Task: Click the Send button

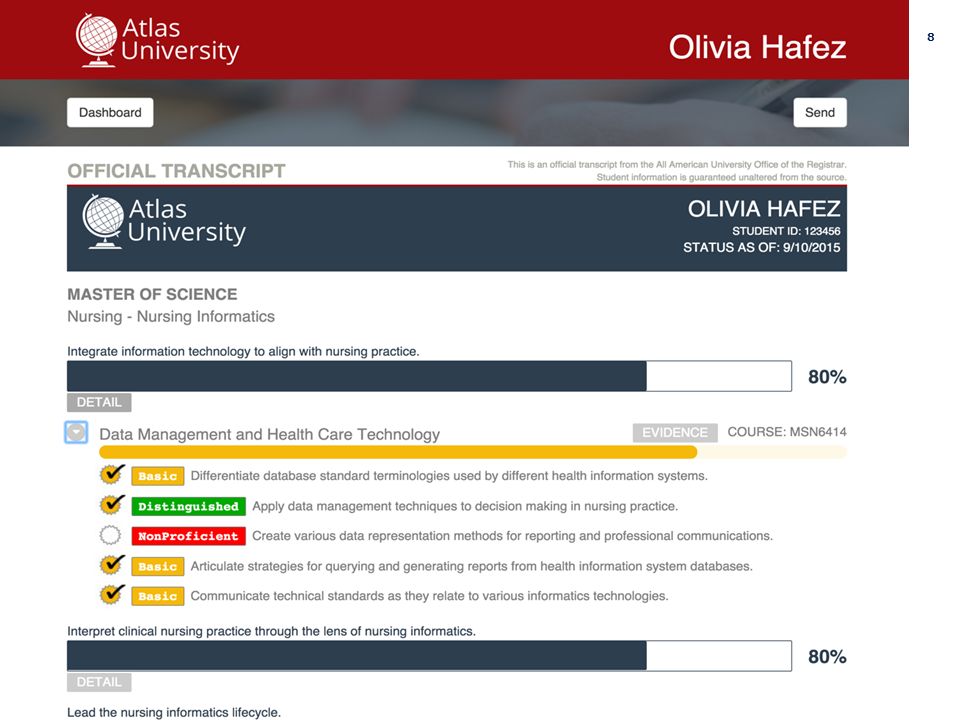Action: point(820,113)
